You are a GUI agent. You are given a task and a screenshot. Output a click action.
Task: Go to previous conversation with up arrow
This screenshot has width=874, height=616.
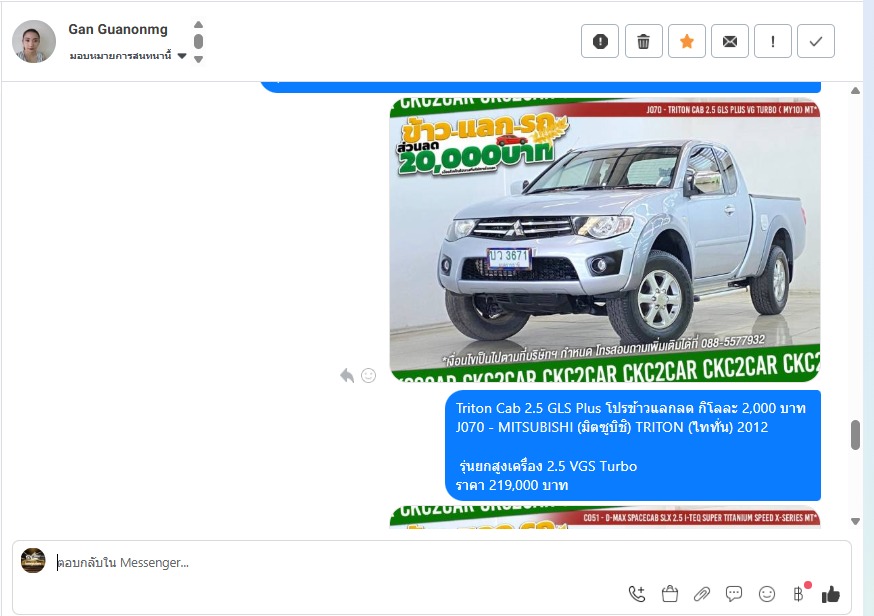[198, 25]
